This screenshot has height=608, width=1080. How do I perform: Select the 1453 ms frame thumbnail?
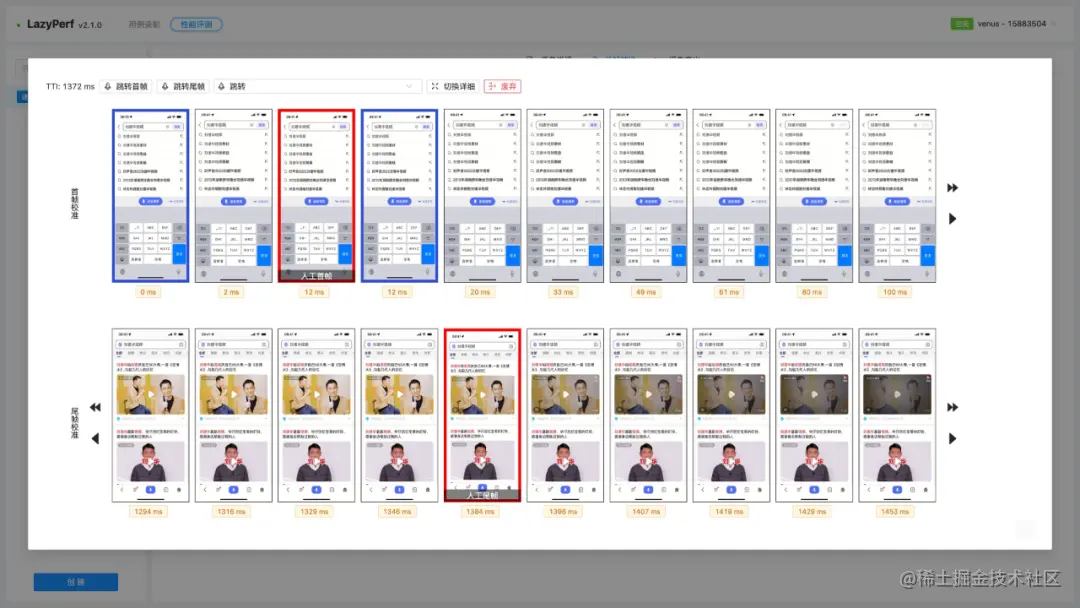897,415
